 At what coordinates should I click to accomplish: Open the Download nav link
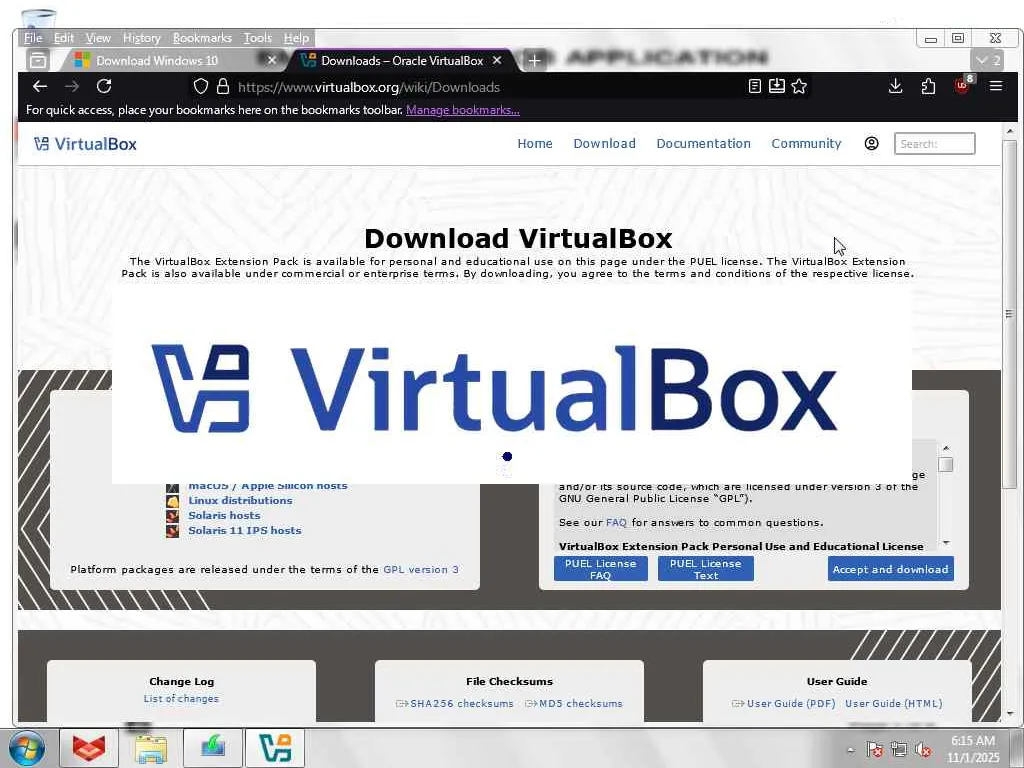point(604,144)
